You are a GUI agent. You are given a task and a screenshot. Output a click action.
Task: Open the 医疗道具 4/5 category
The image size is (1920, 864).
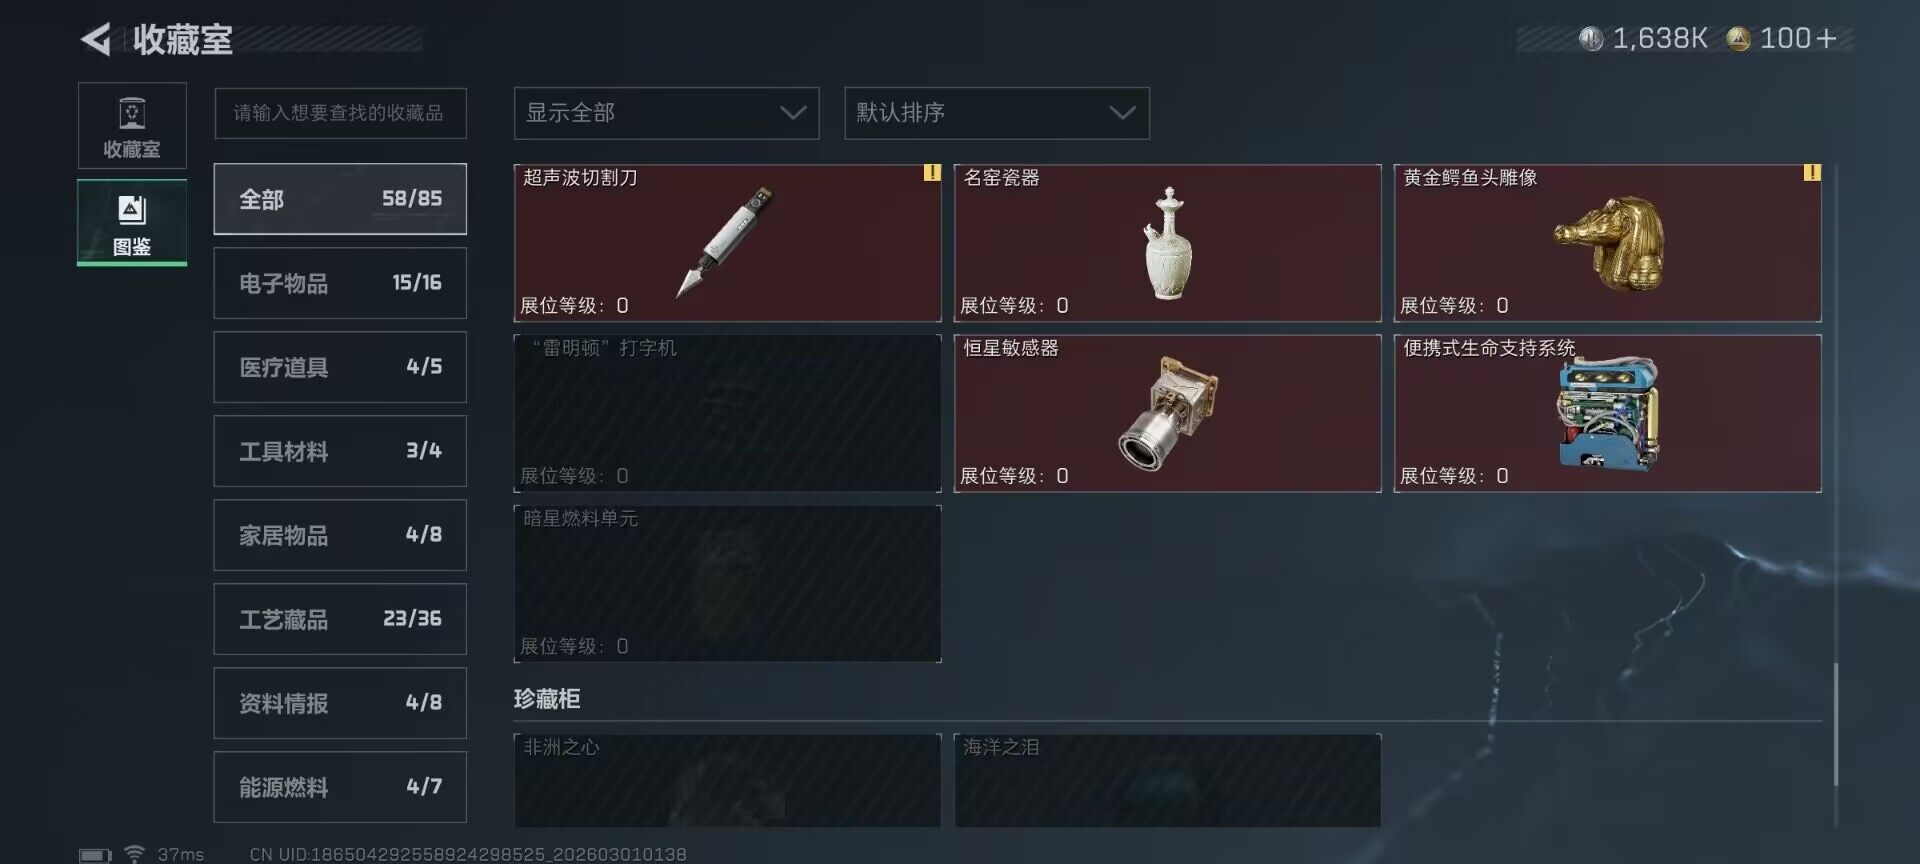pos(340,367)
